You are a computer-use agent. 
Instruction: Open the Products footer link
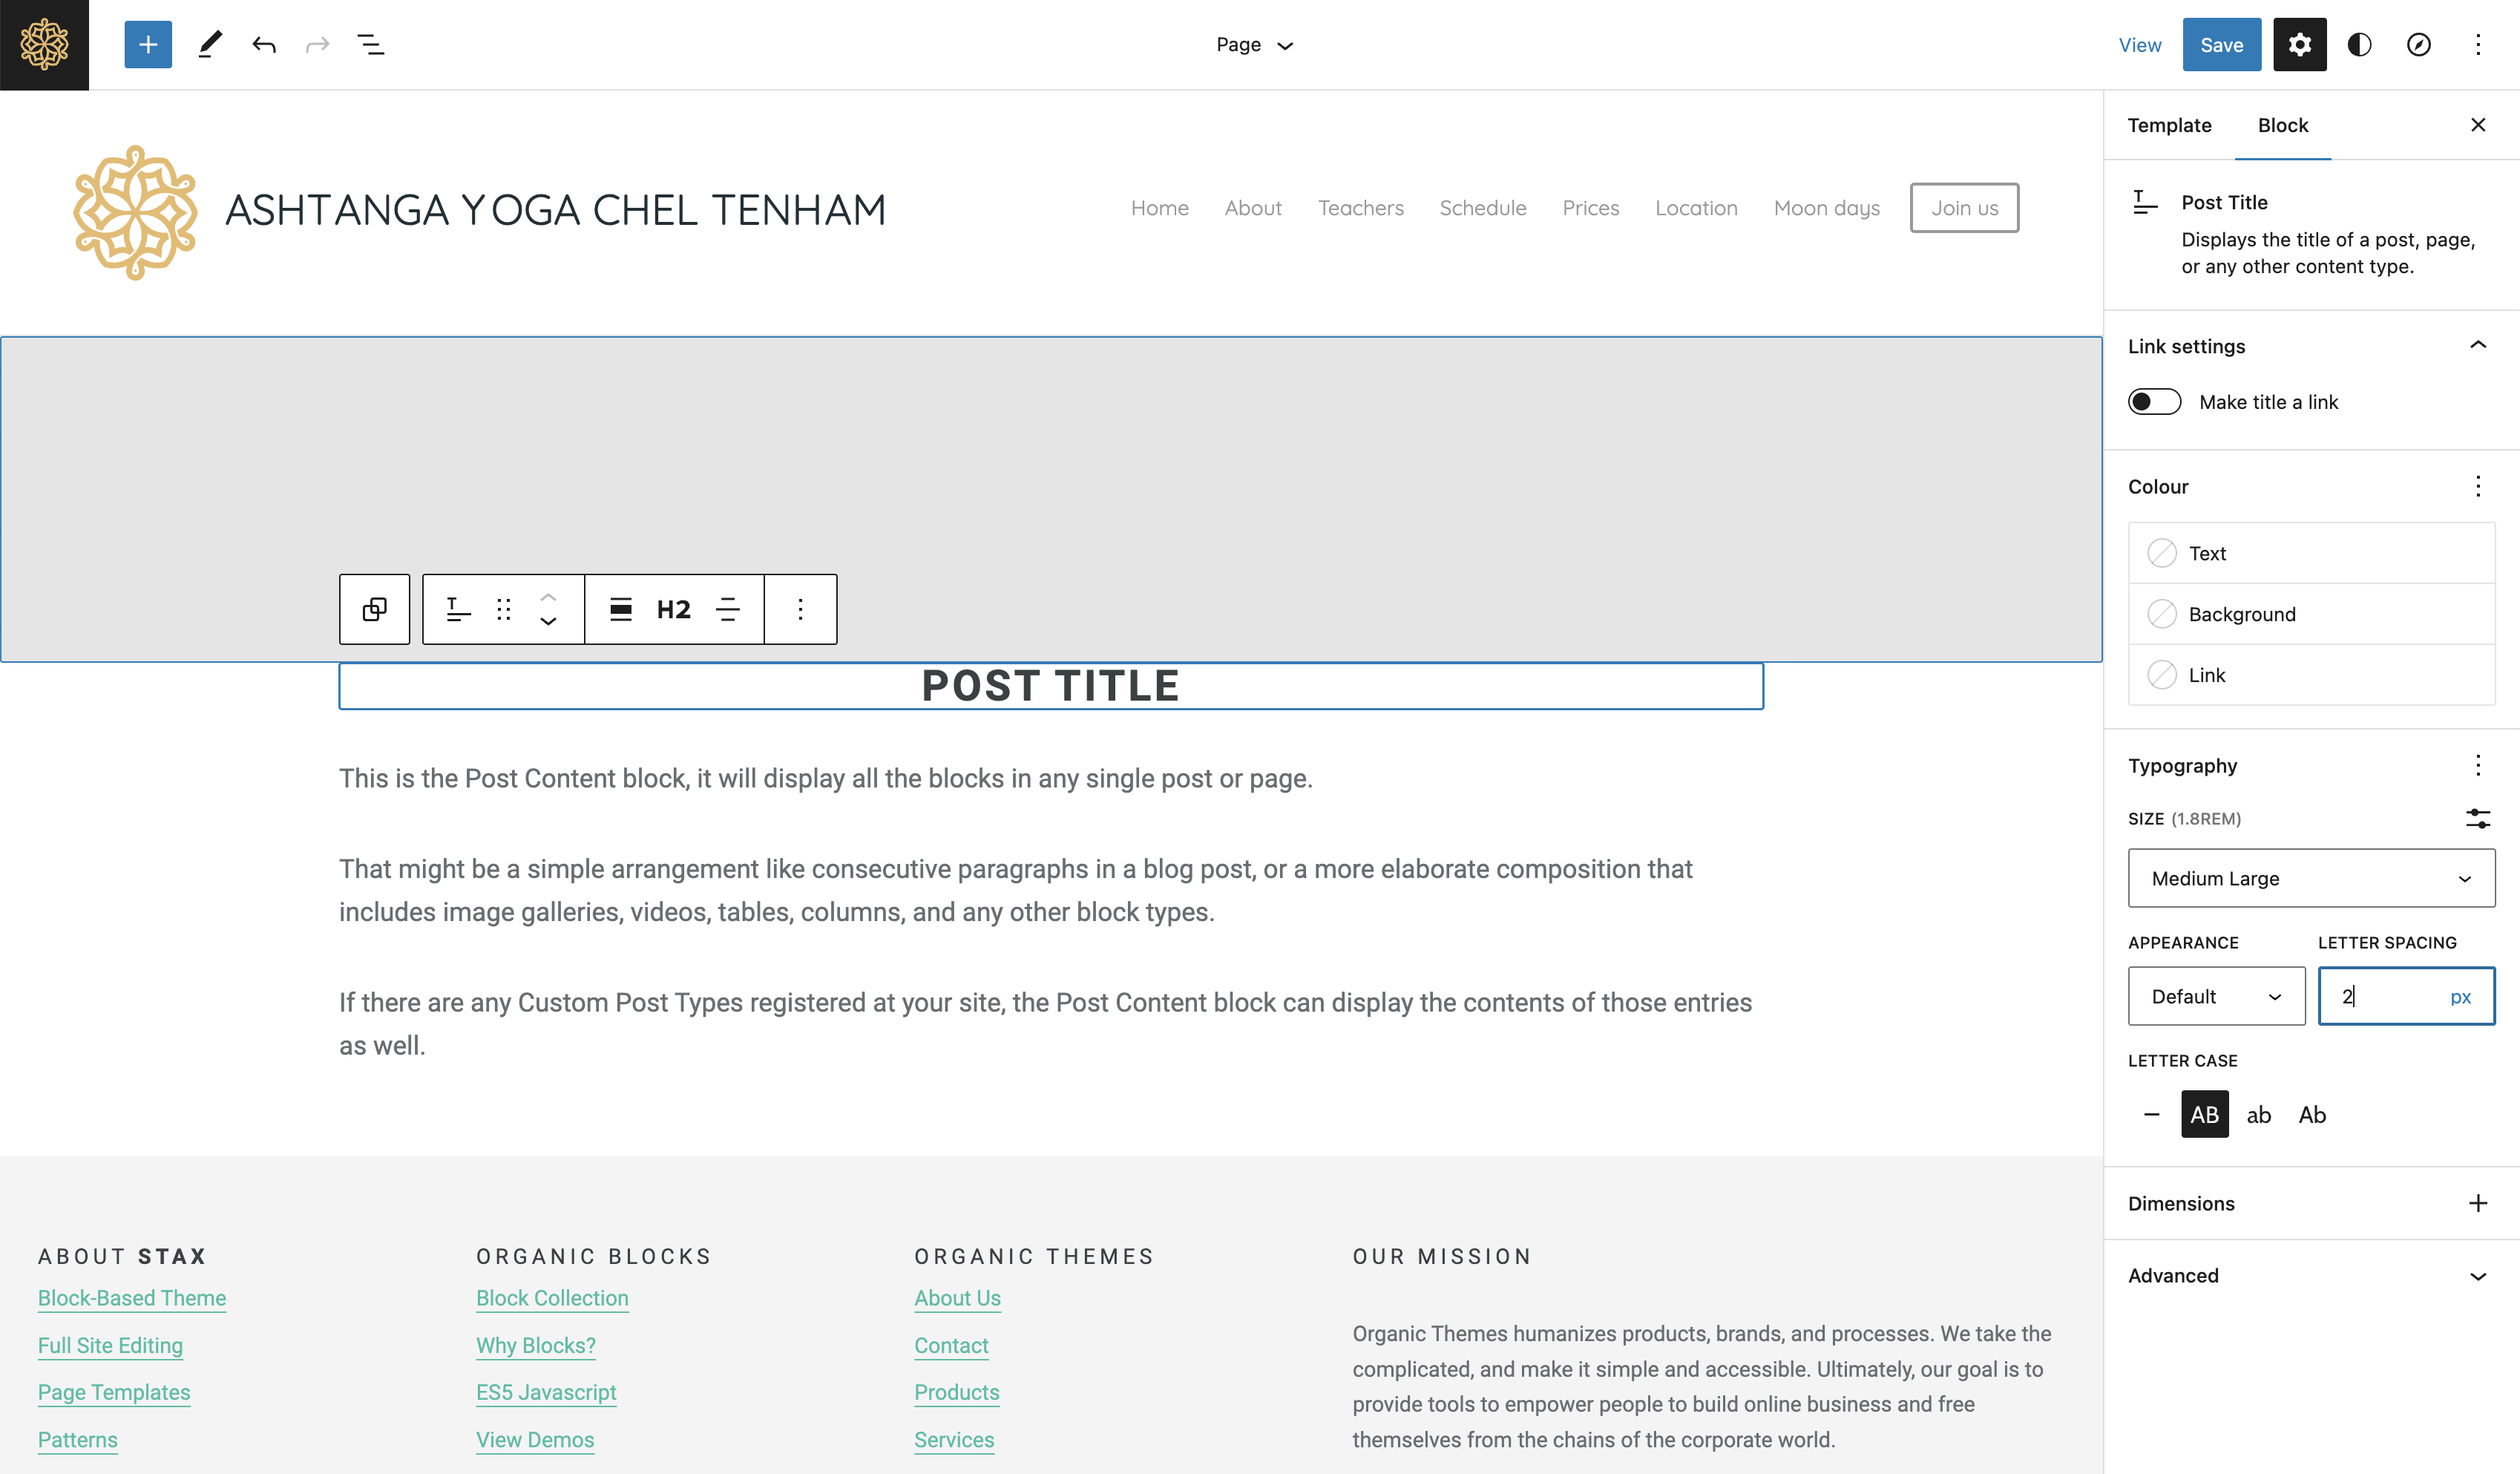coord(957,1392)
